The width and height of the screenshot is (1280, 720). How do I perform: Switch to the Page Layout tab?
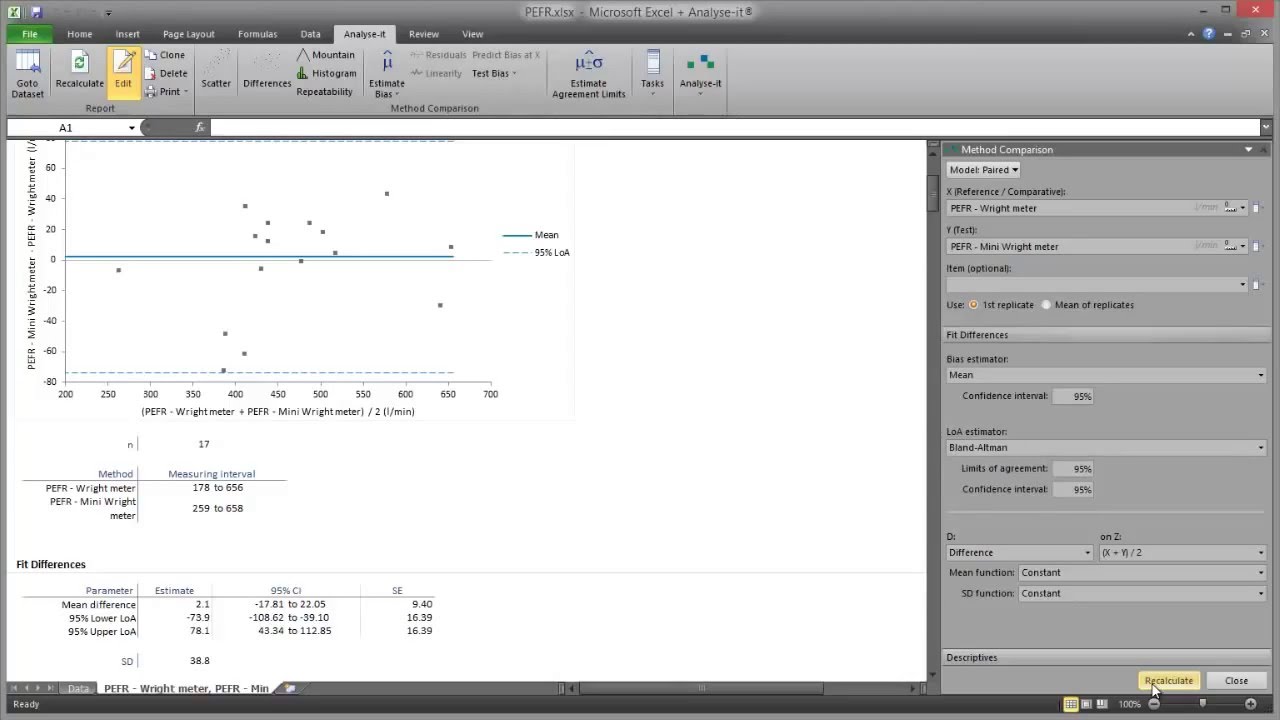click(189, 34)
